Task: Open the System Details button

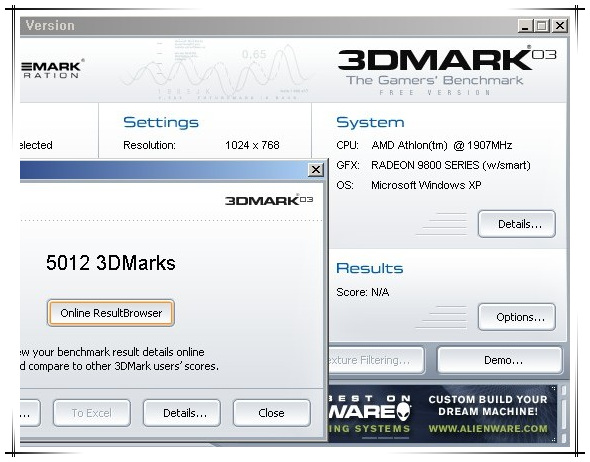Action: [x=517, y=224]
